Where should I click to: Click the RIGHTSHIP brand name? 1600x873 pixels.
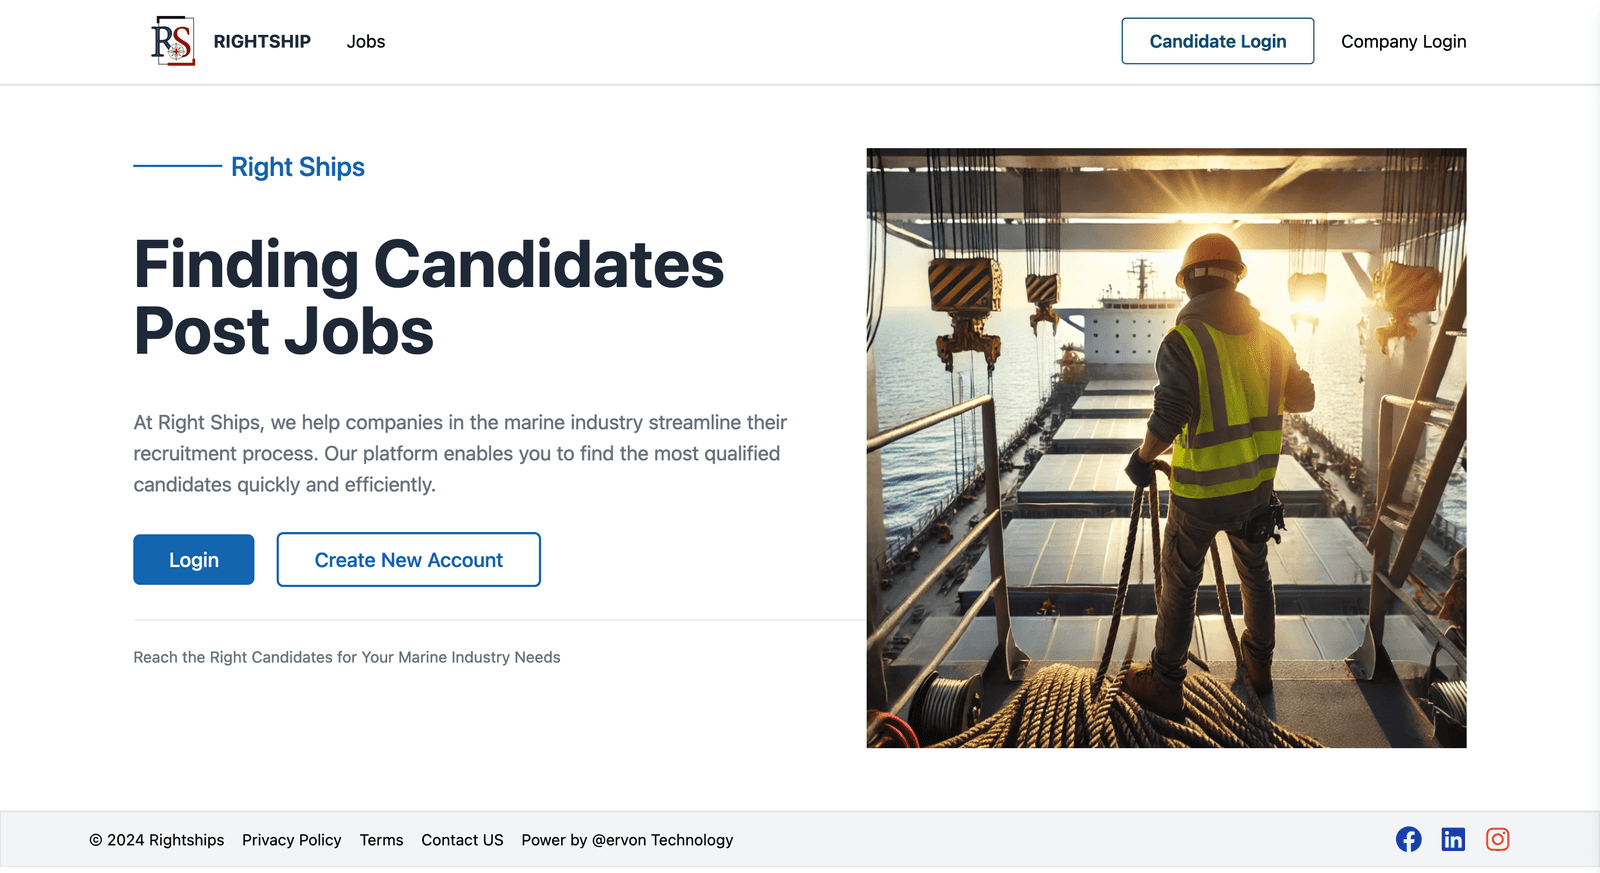click(x=262, y=42)
